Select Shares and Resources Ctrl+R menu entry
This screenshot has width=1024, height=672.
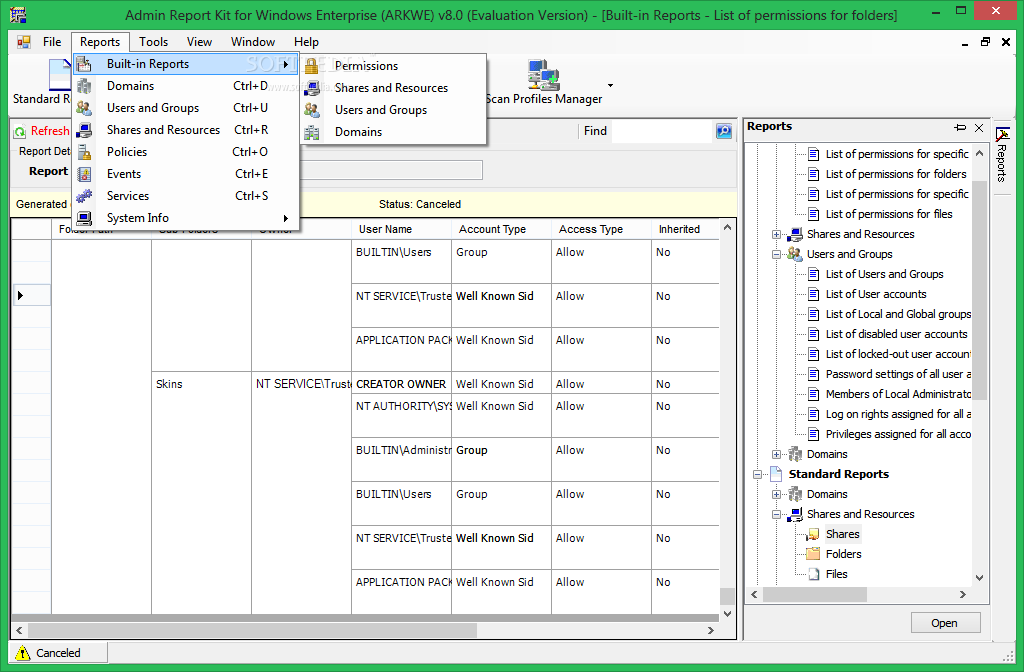[186, 130]
